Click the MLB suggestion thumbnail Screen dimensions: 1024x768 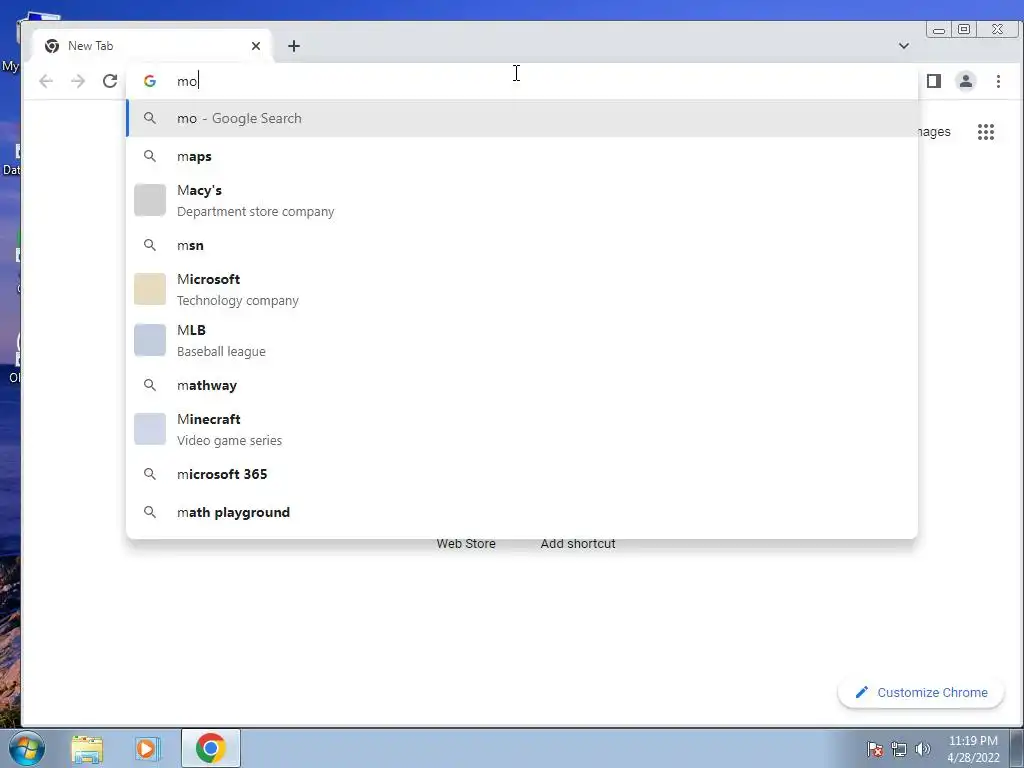[150, 340]
